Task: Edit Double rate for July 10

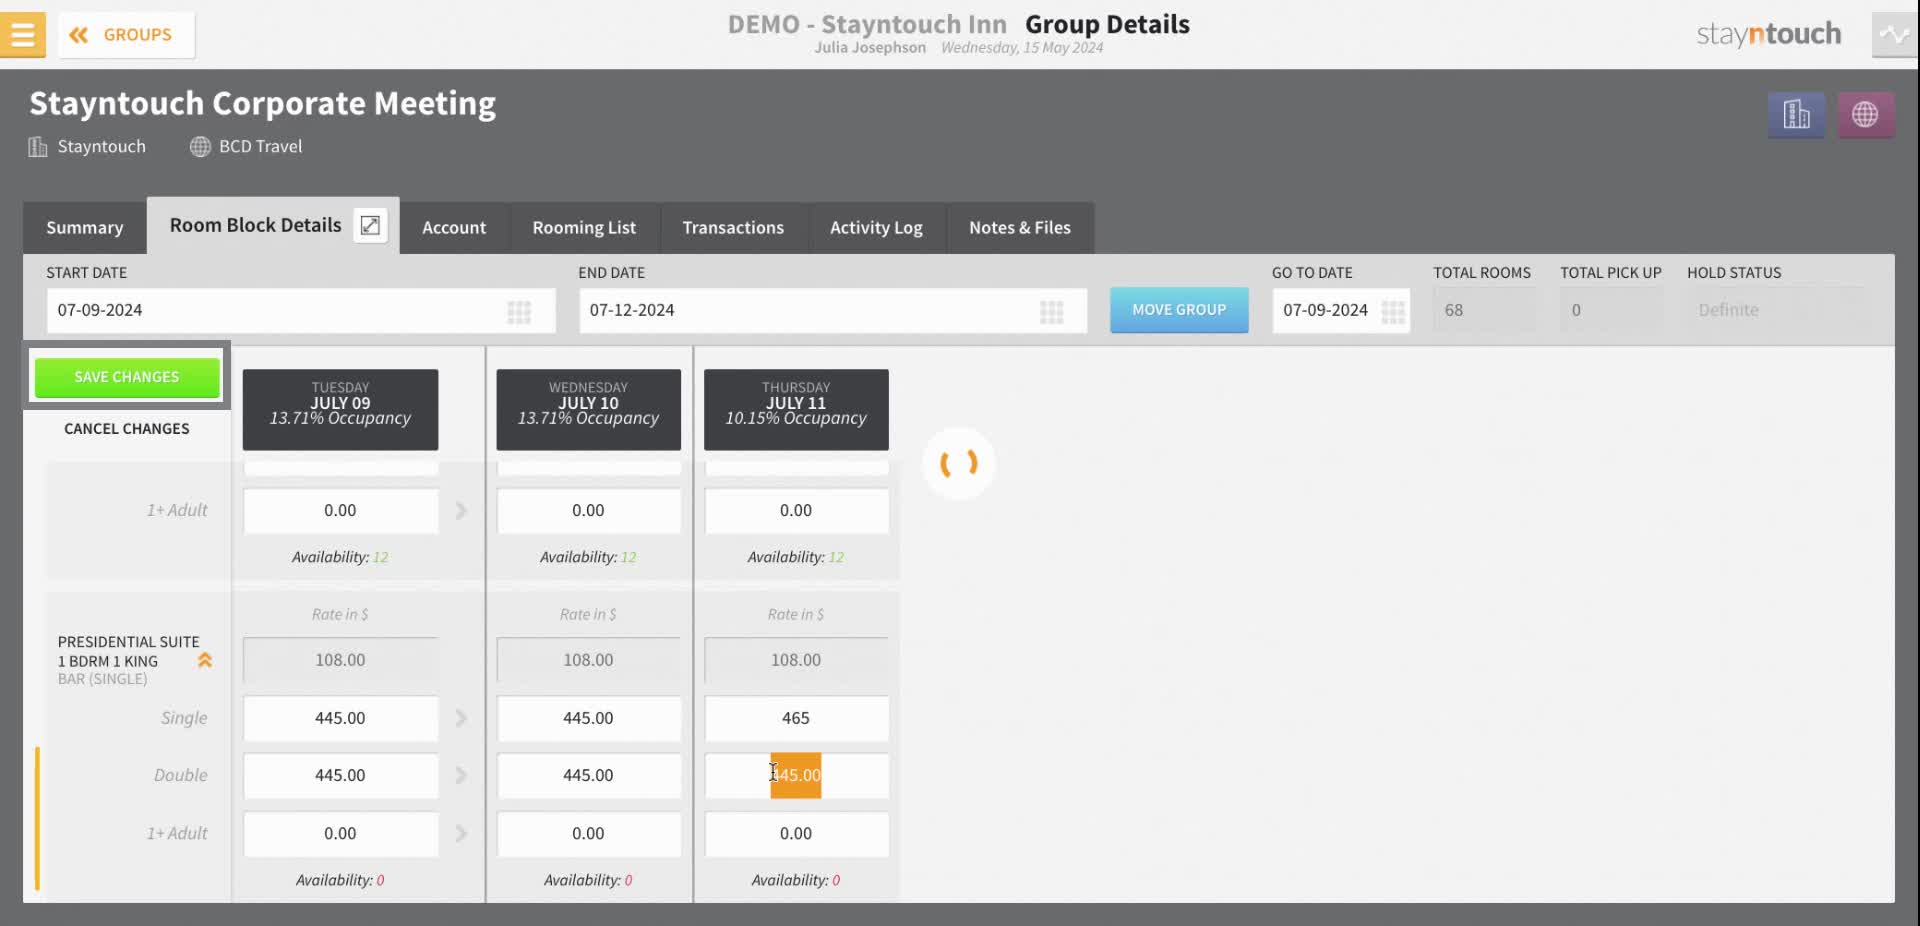Action: click(x=588, y=776)
